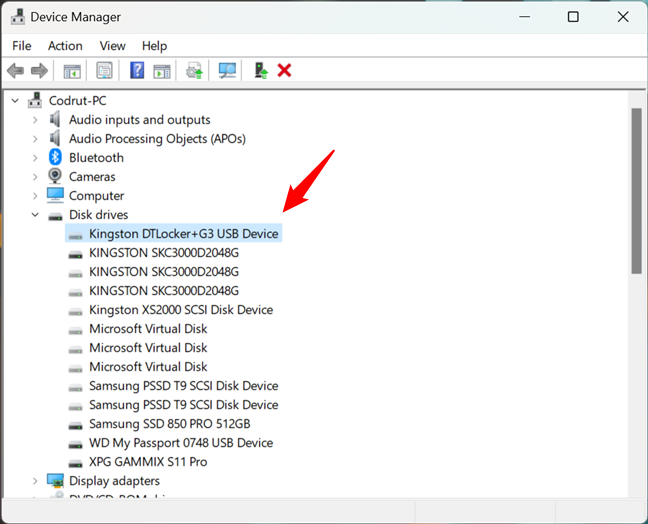
Task: Open the Help menu
Action: (155, 46)
